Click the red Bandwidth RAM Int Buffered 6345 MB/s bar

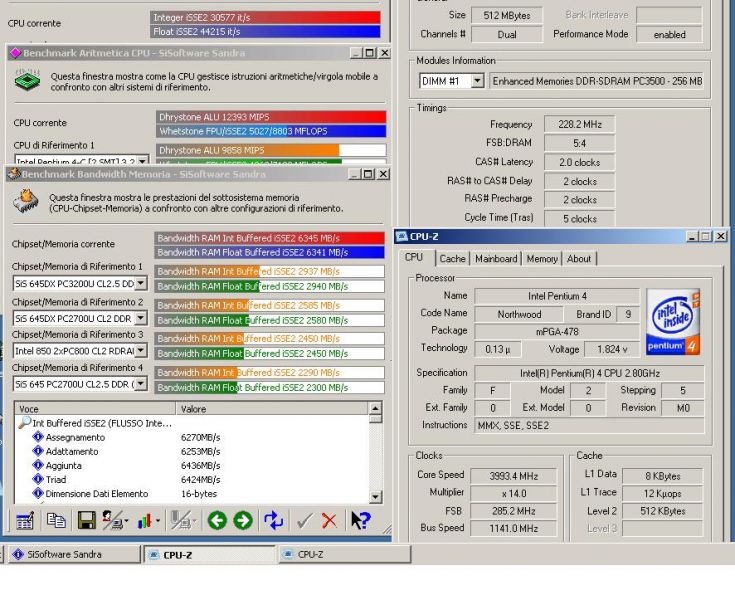270,238
